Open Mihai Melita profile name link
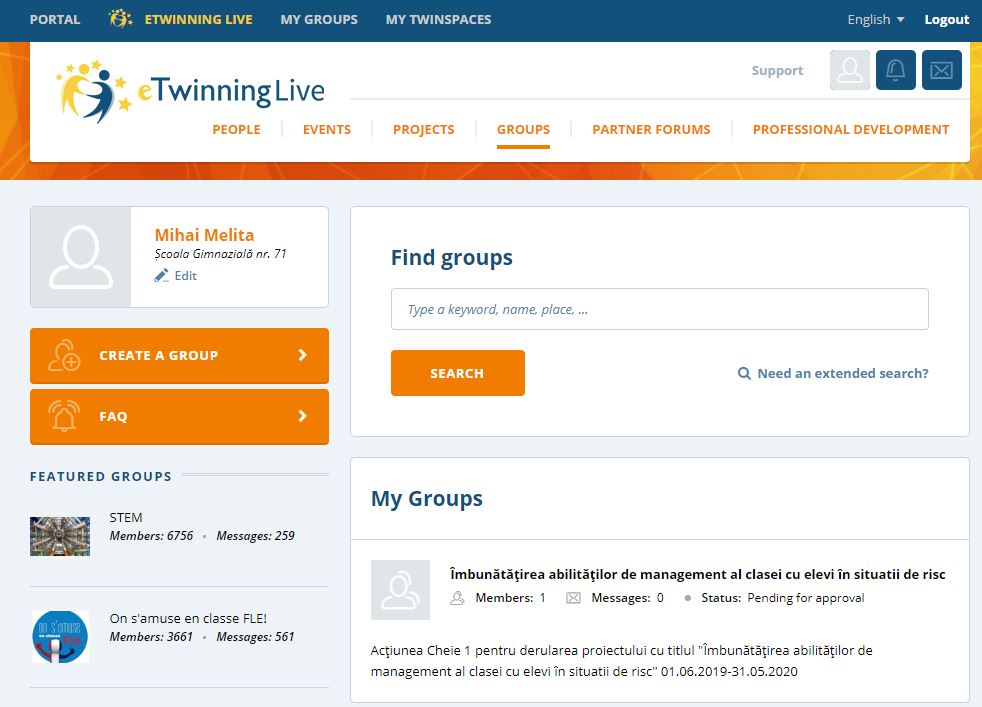The image size is (982, 707). [x=204, y=235]
